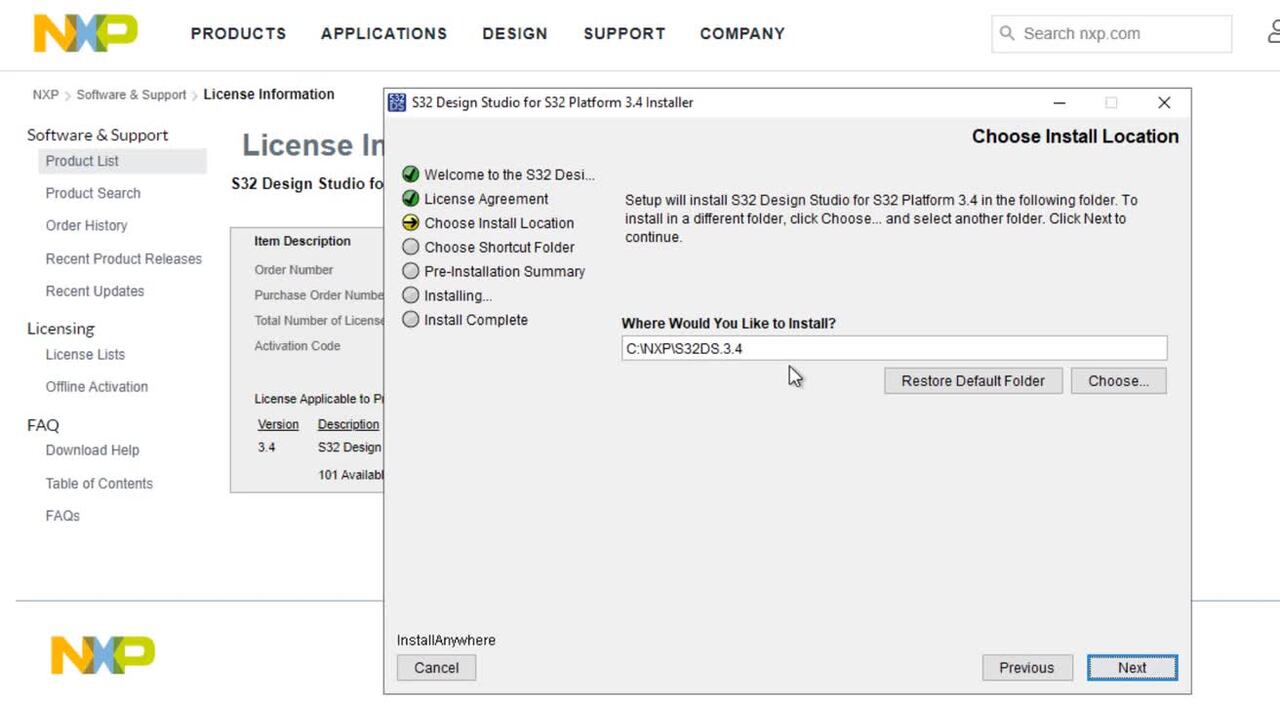Click the Pre-Installation Summary step circle

[x=410, y=271]
